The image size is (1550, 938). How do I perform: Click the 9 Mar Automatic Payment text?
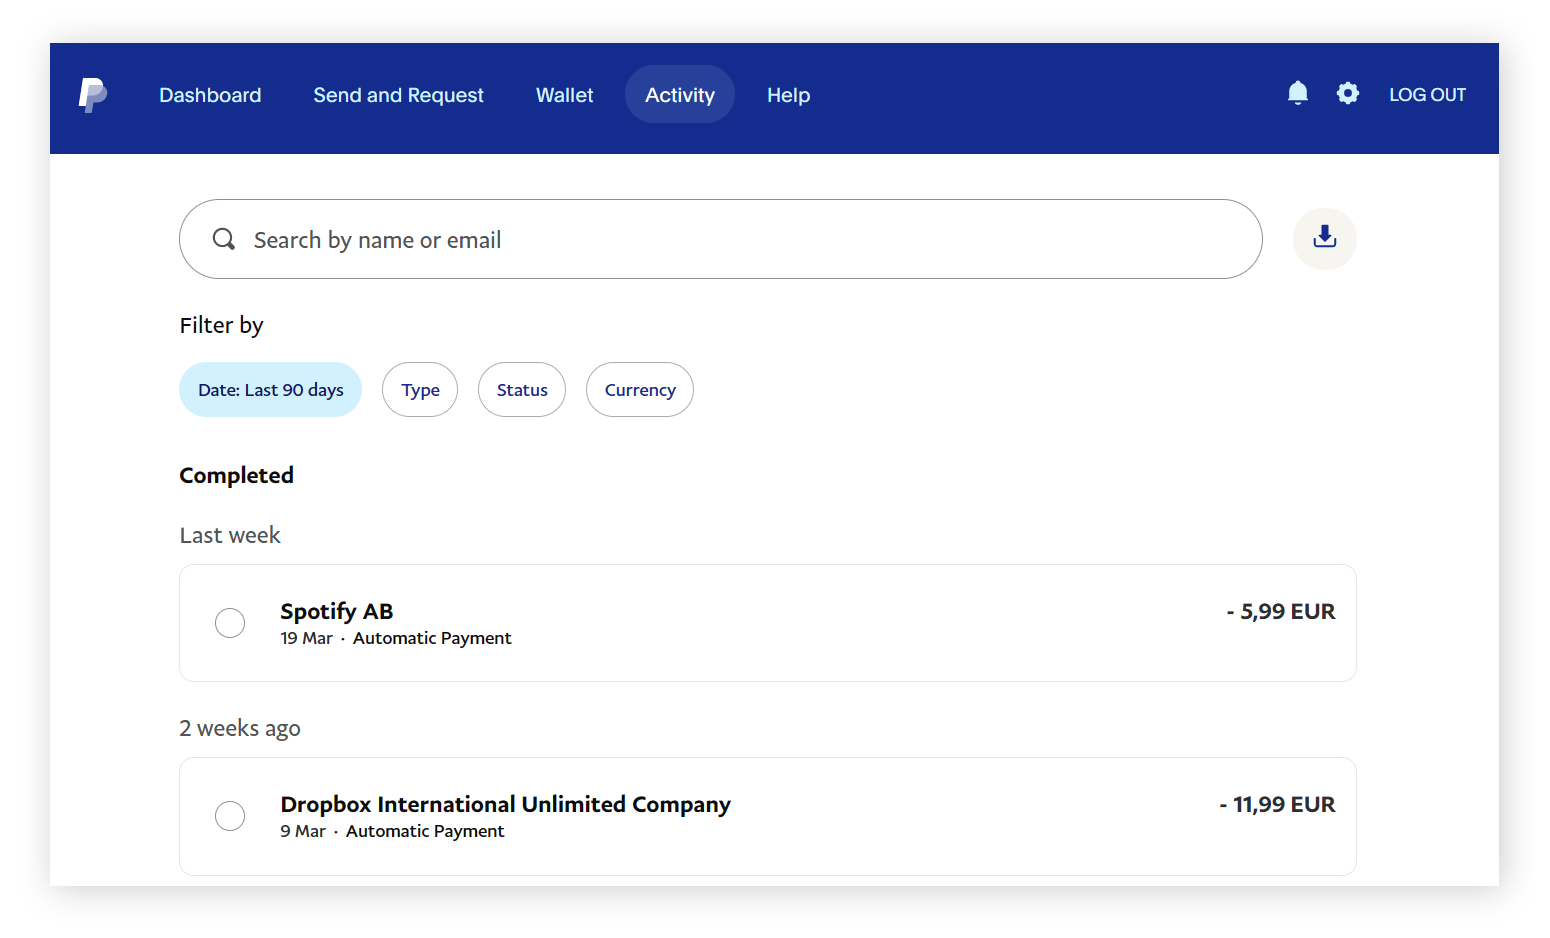392,831
